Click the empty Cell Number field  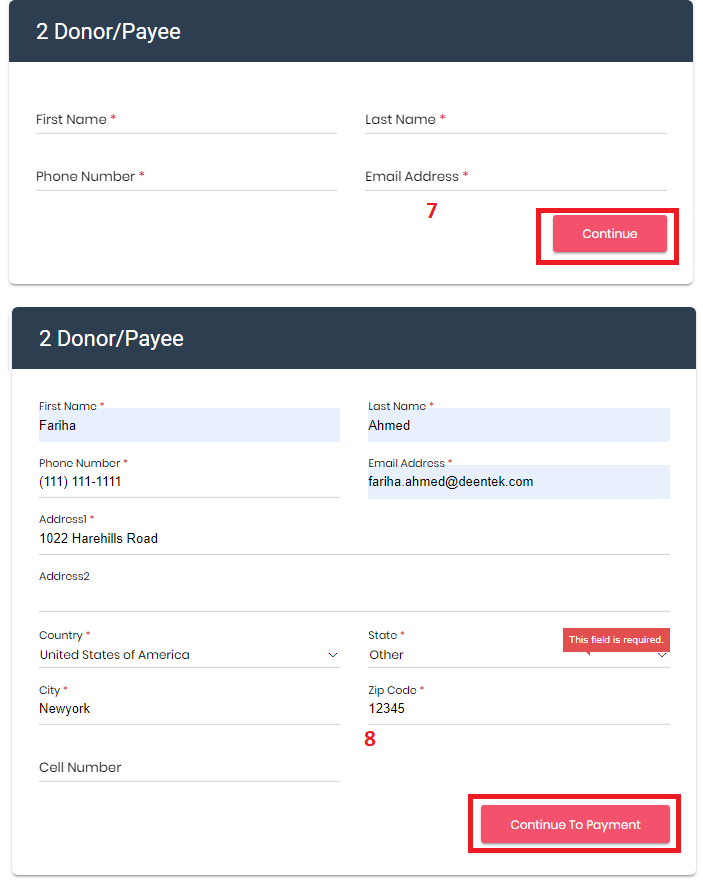(x=189, y=768)
